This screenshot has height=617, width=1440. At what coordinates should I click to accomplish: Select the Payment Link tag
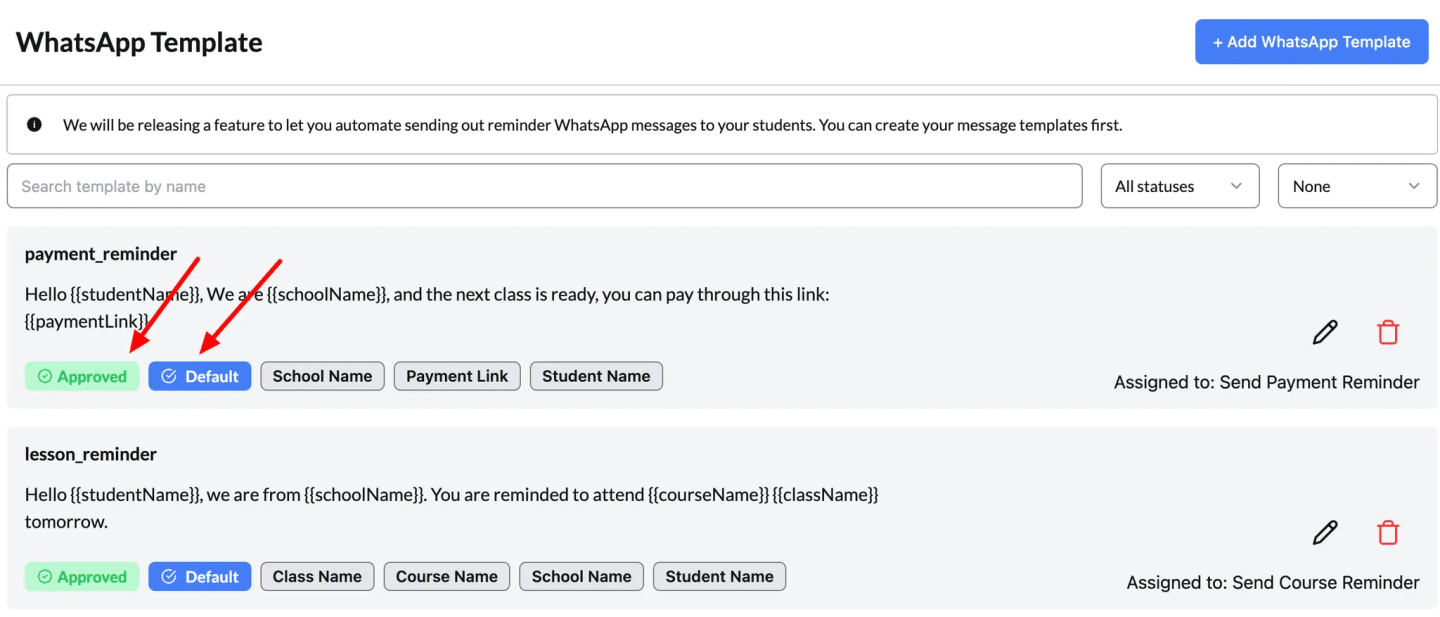click(457, 376)
